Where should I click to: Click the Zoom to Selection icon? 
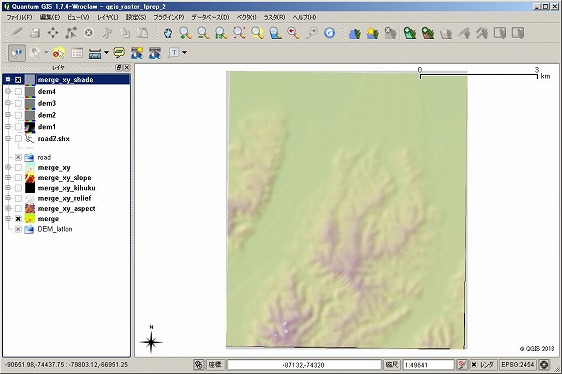(257, 33)
